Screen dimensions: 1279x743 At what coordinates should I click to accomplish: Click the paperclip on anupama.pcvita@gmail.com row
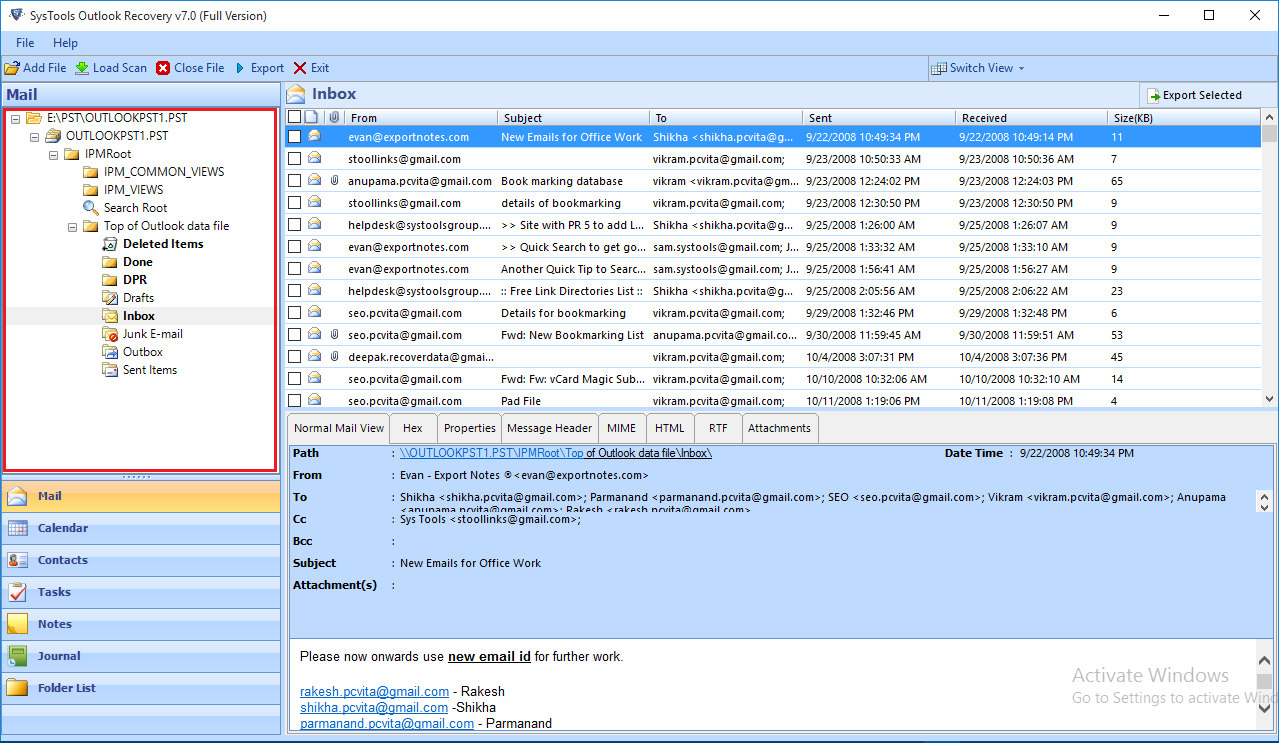tap(334, 181)
